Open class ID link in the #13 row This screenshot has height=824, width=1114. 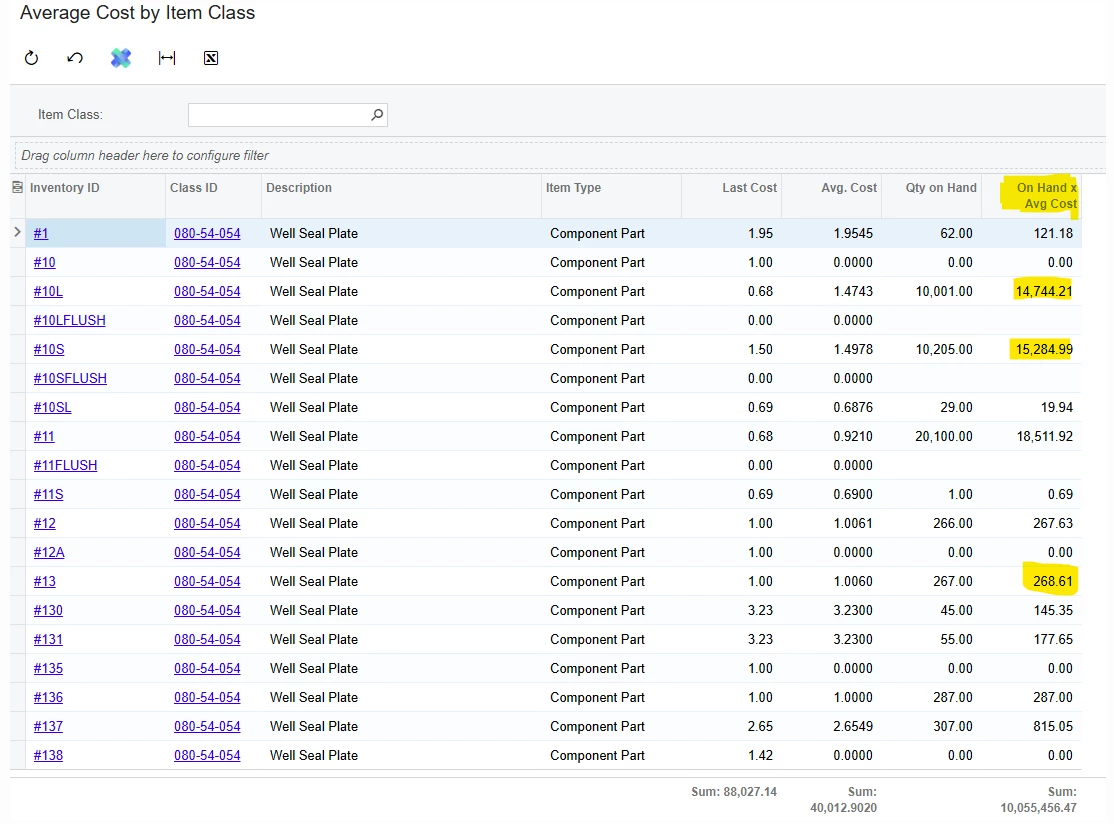207,581
